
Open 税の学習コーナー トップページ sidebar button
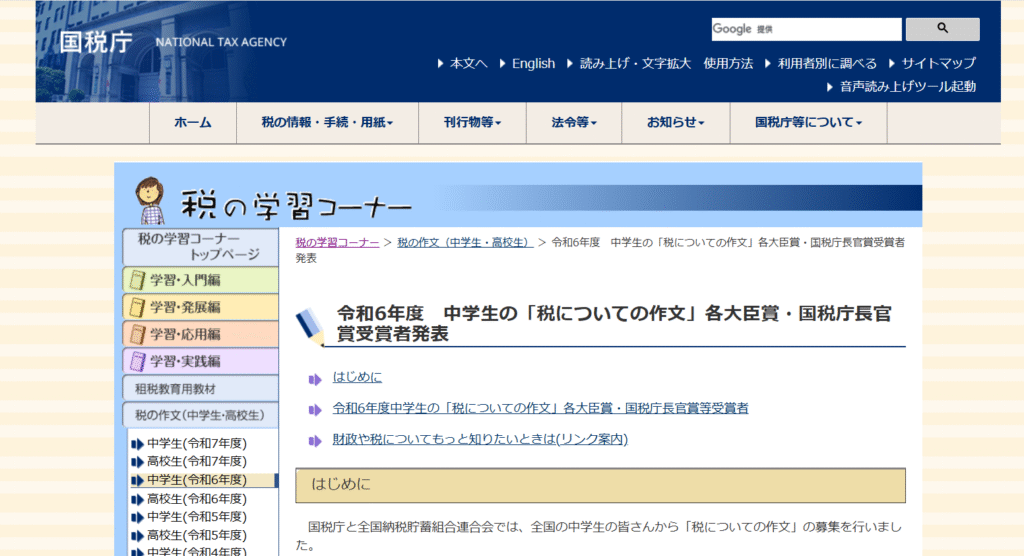tap(200, 247)
